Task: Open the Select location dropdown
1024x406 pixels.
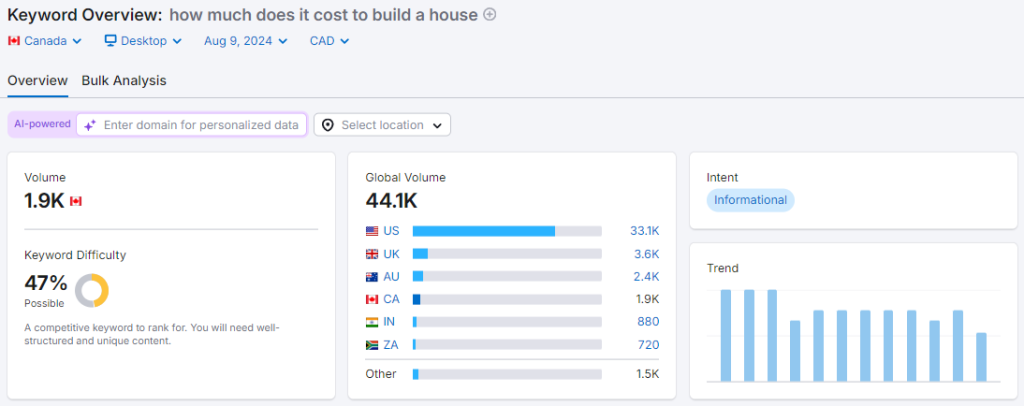Action: coord(382,125)
